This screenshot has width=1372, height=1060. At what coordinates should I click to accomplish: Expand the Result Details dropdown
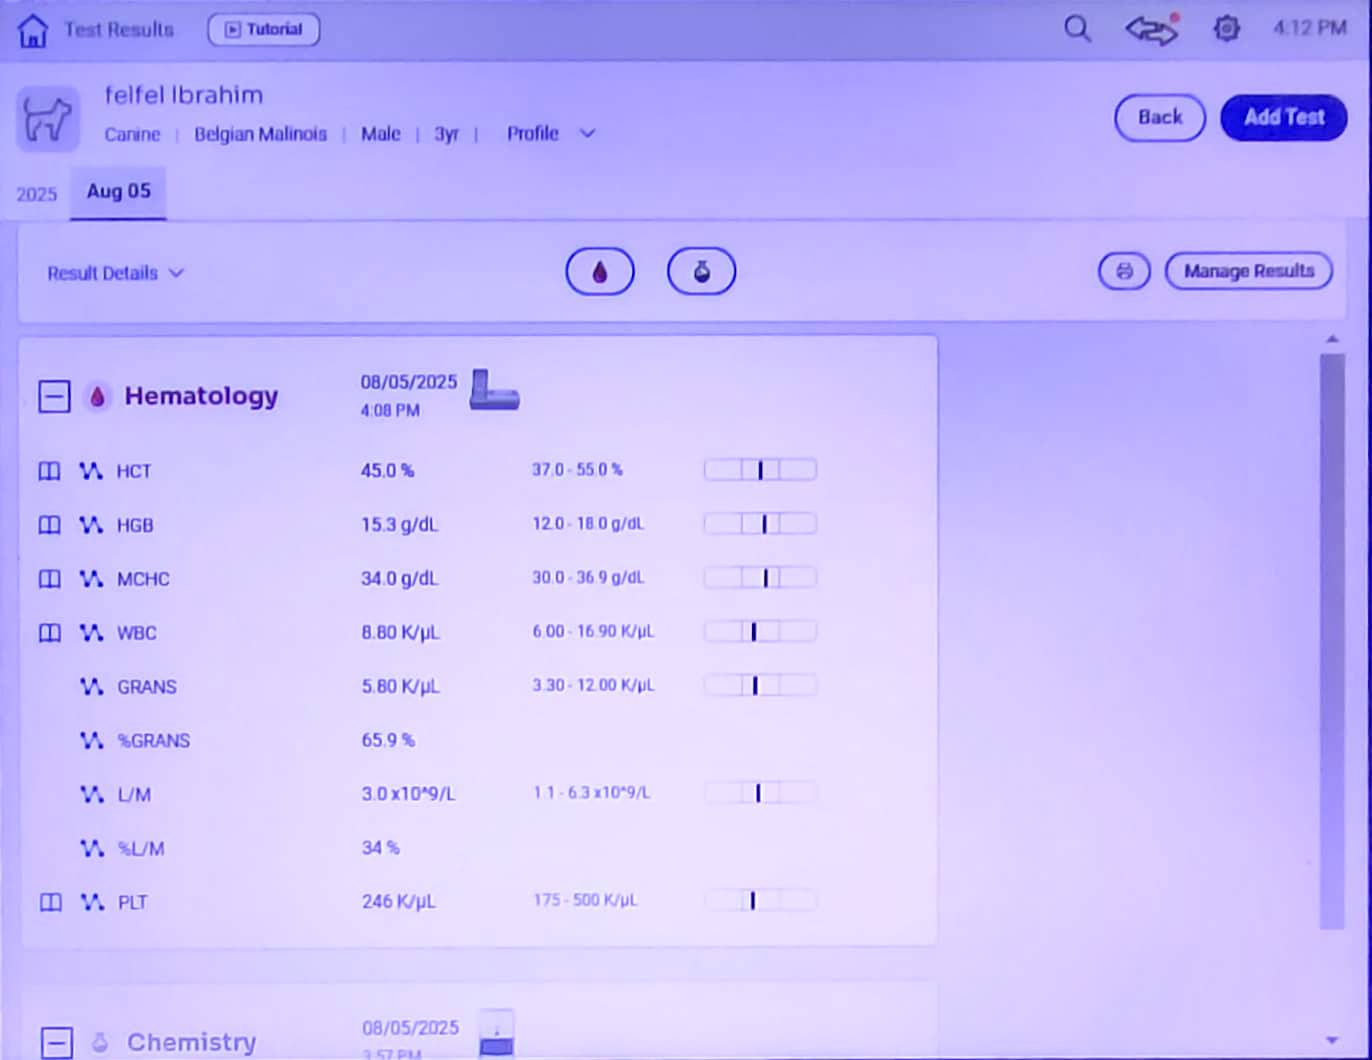115,273
